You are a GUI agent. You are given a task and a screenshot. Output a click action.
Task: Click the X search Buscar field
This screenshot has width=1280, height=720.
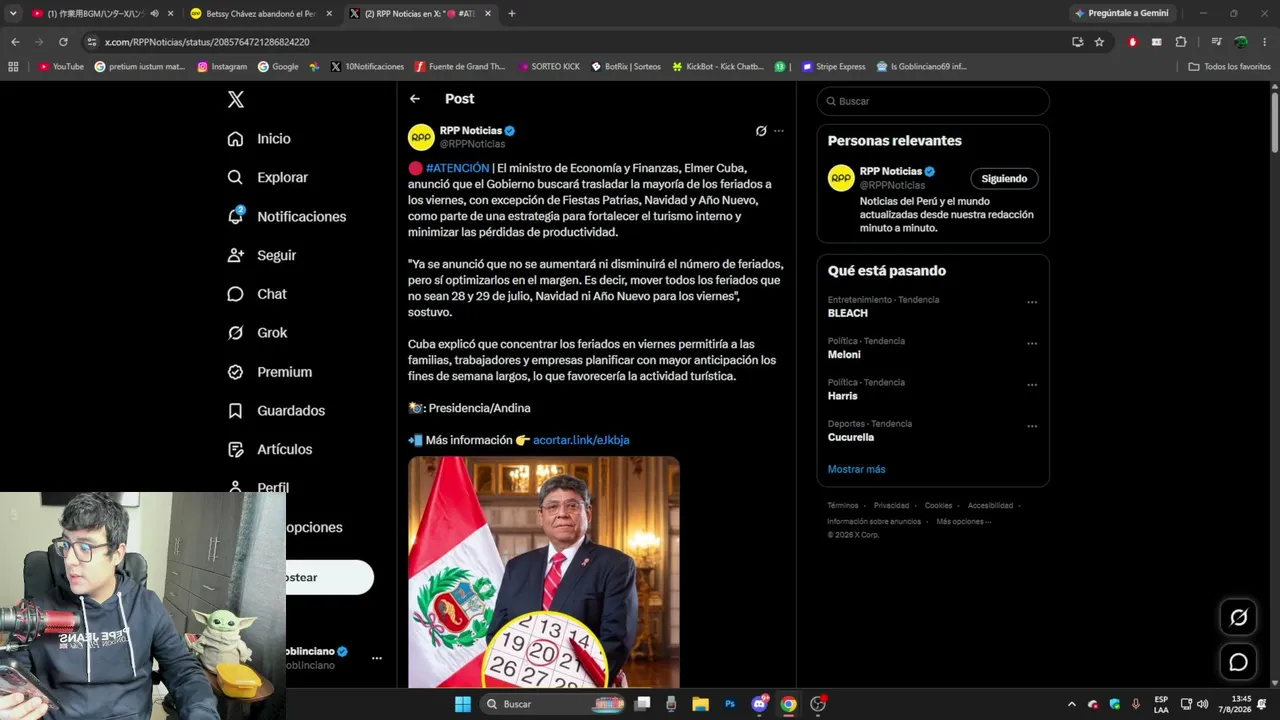point(933,101)
